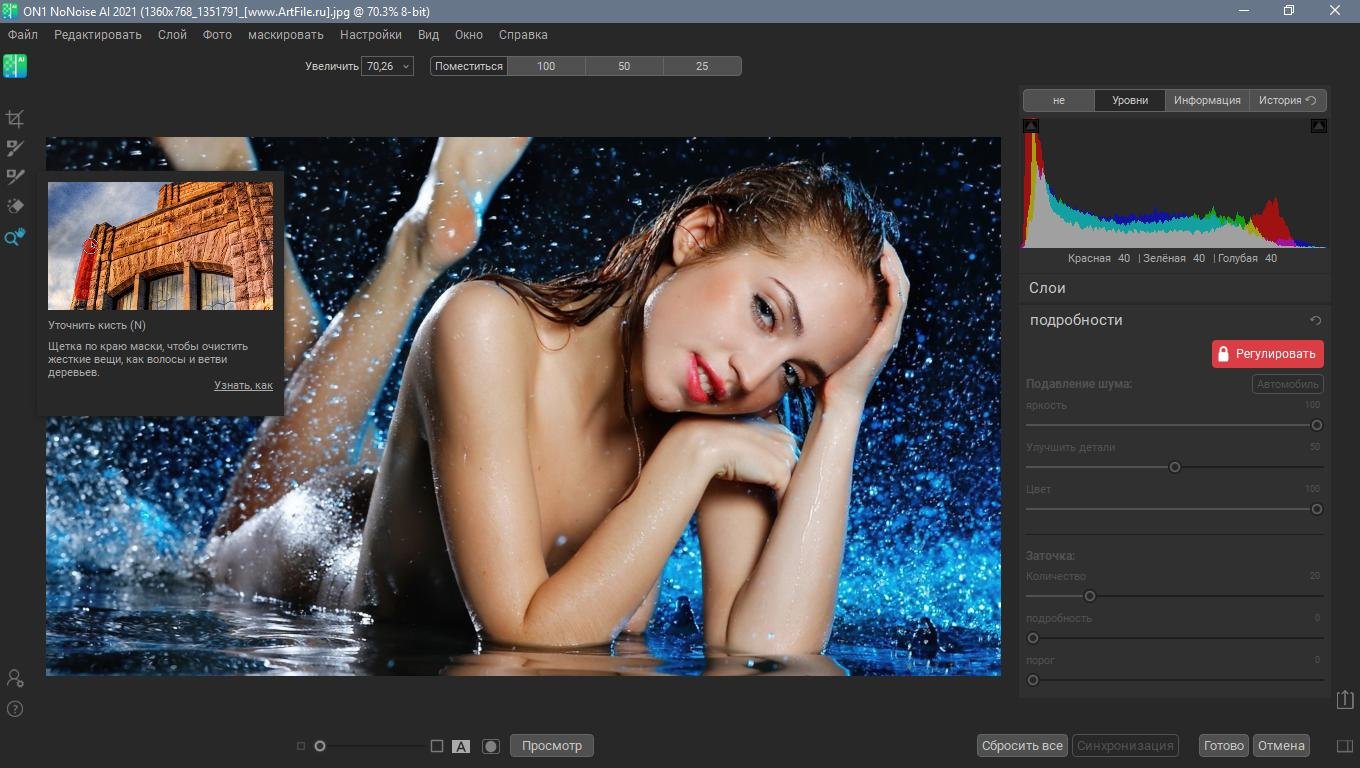The height and width of the screenshot is (768, 1360).
Task: Select the masking brush tool in the sidebar
Action: coord(15,148)
